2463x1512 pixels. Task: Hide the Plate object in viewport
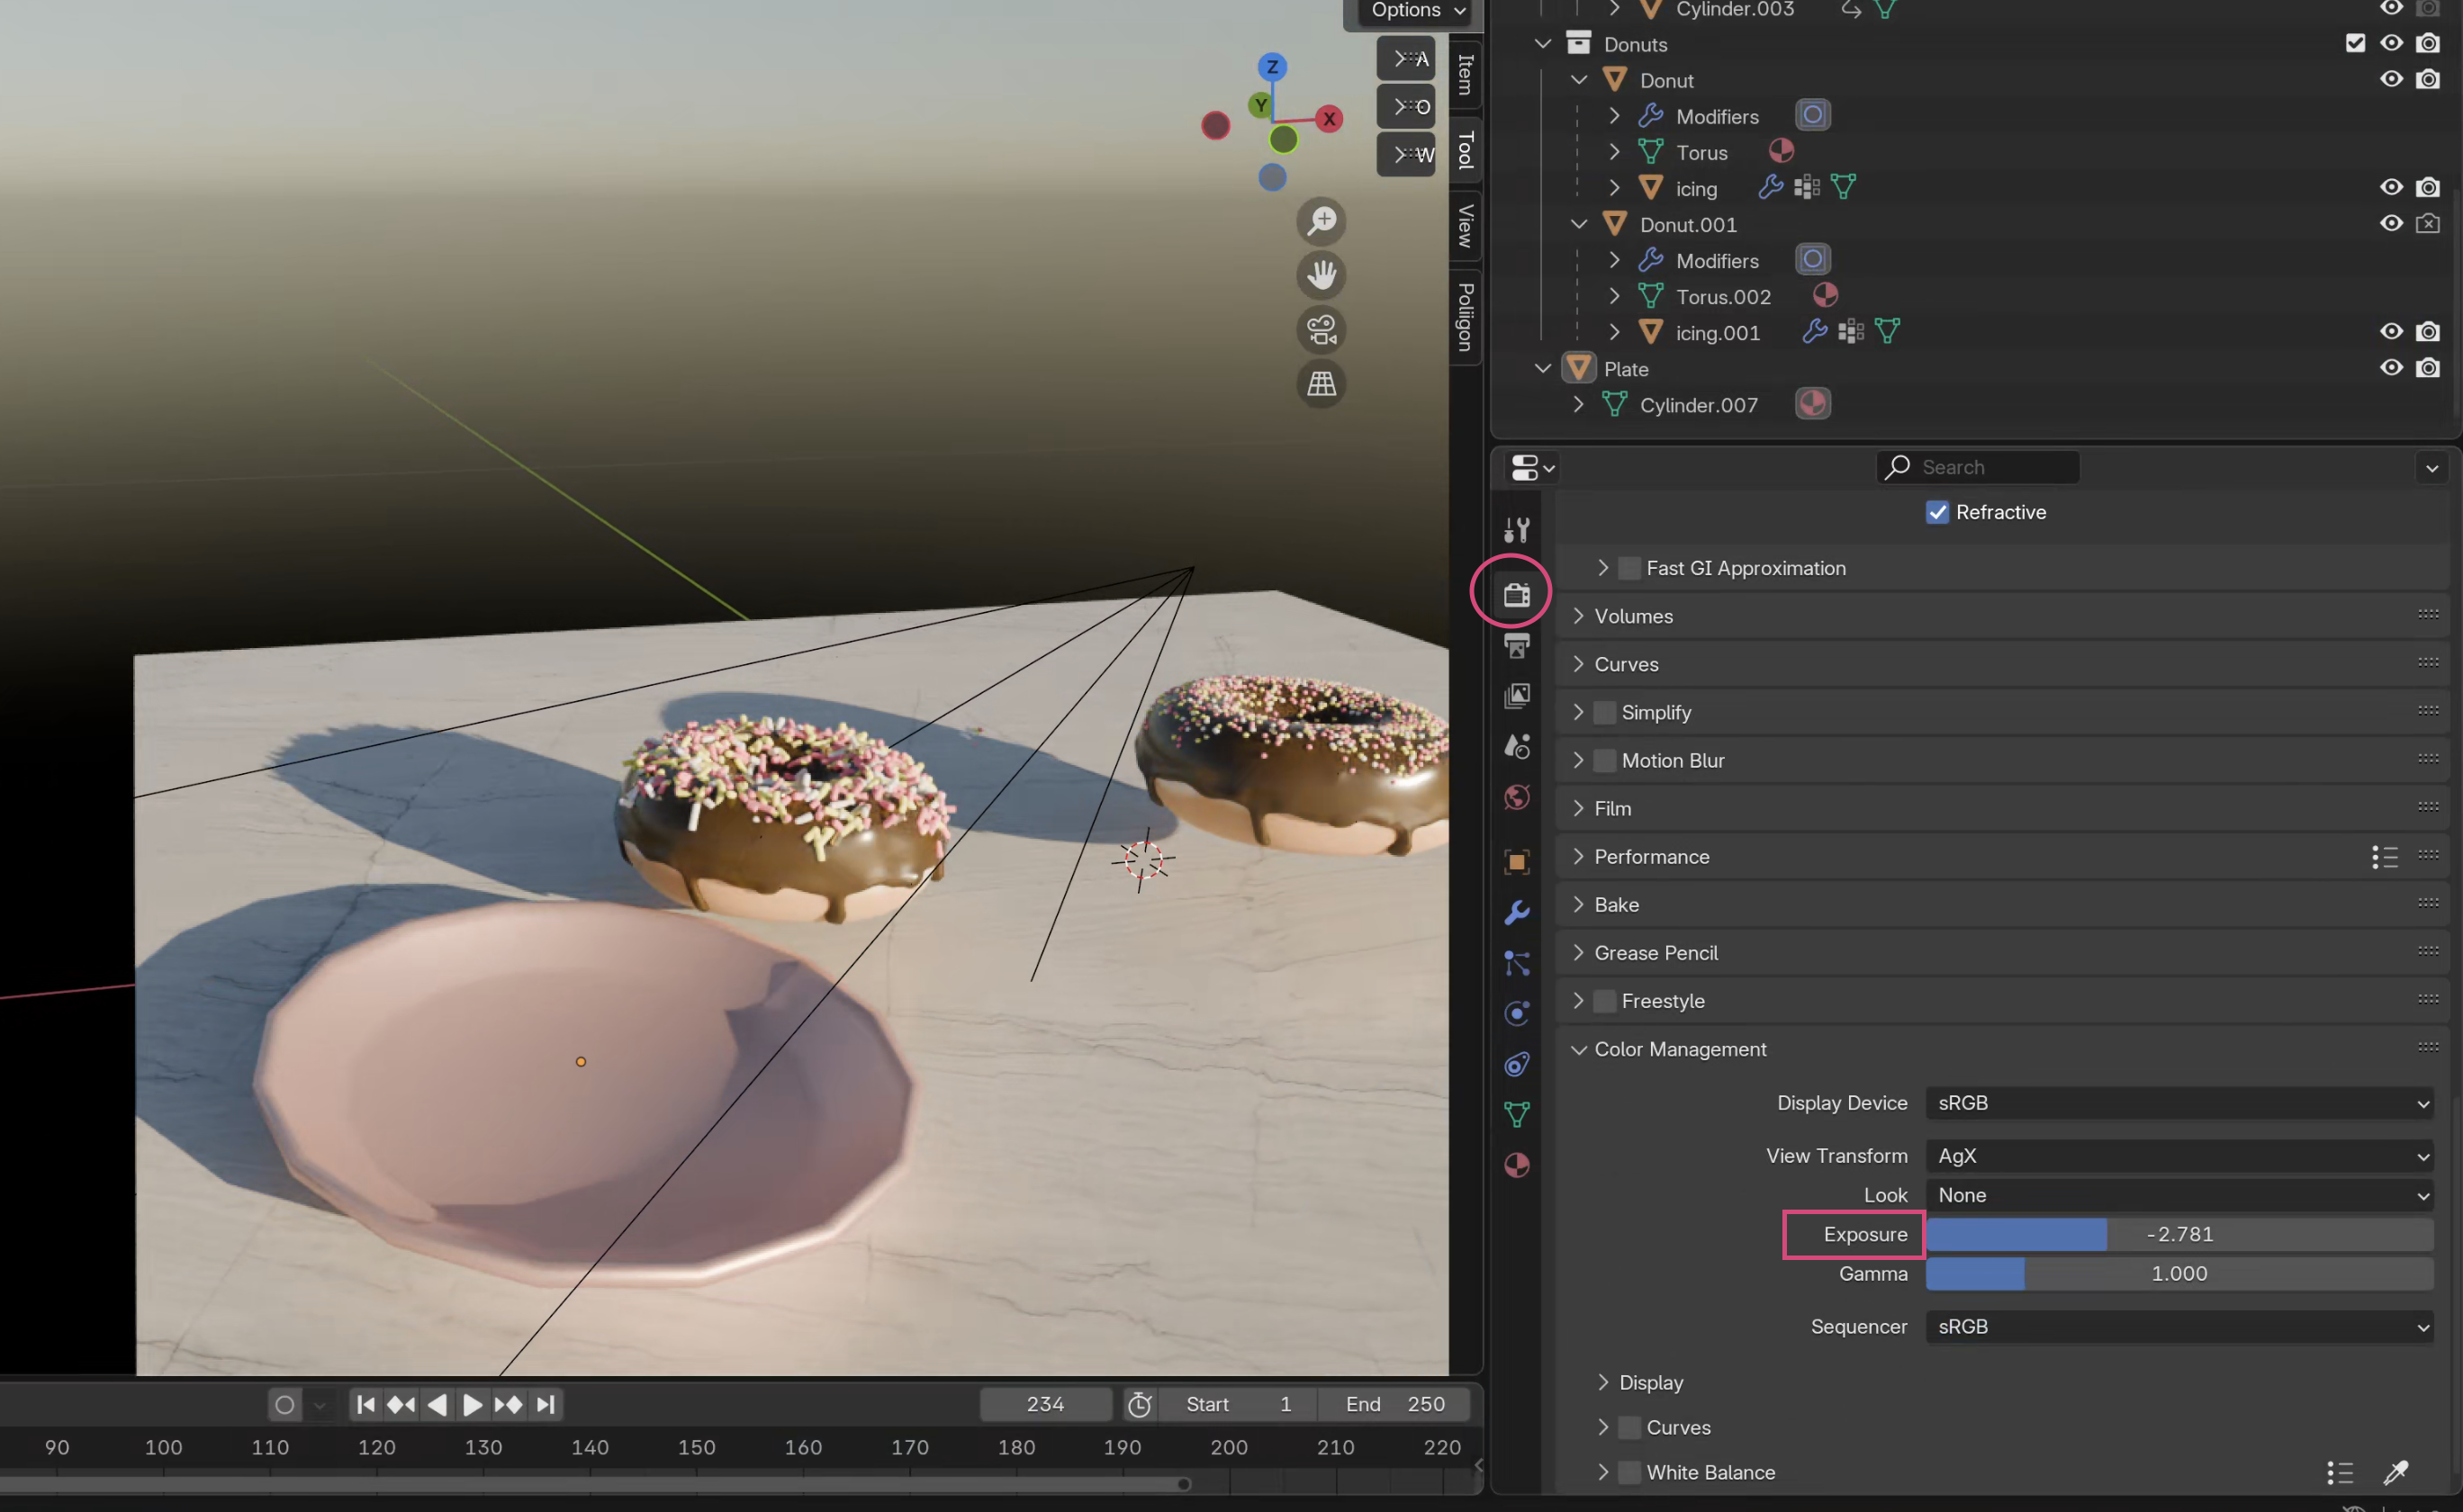click(x=2390, y=368)
